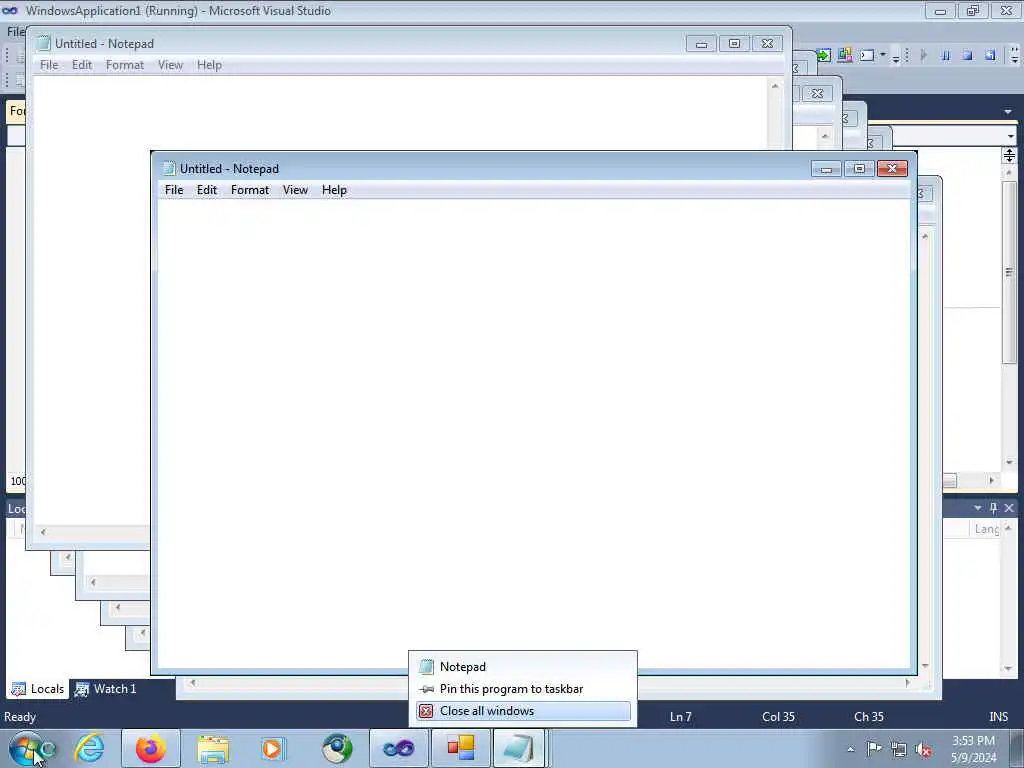
Task: Open toolbar options overflow arrow before debug buttons
Action: (895, 57)
